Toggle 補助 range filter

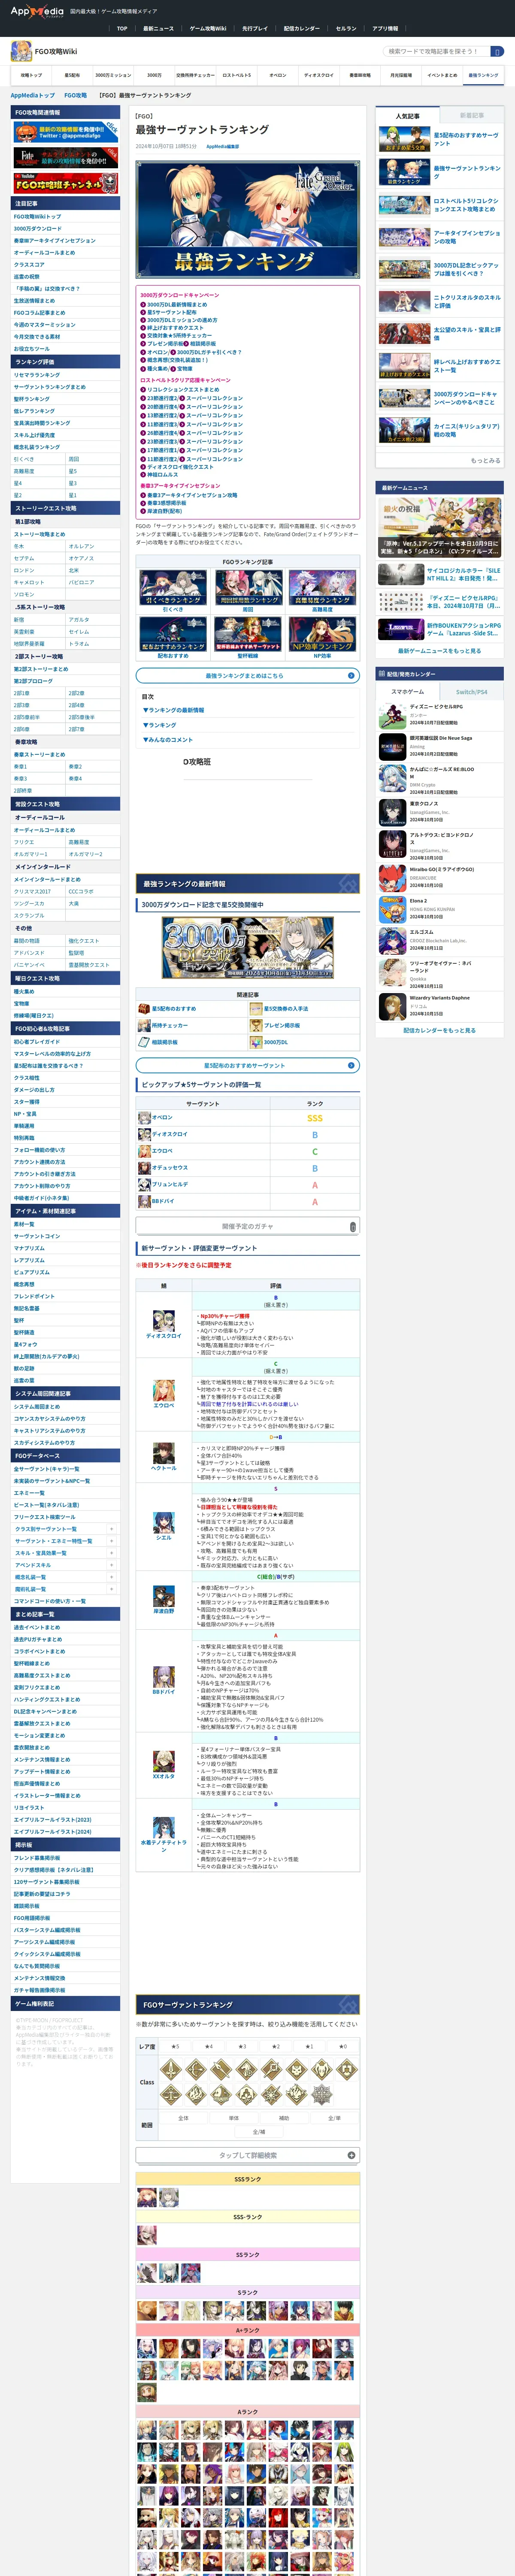[284, 2118]
